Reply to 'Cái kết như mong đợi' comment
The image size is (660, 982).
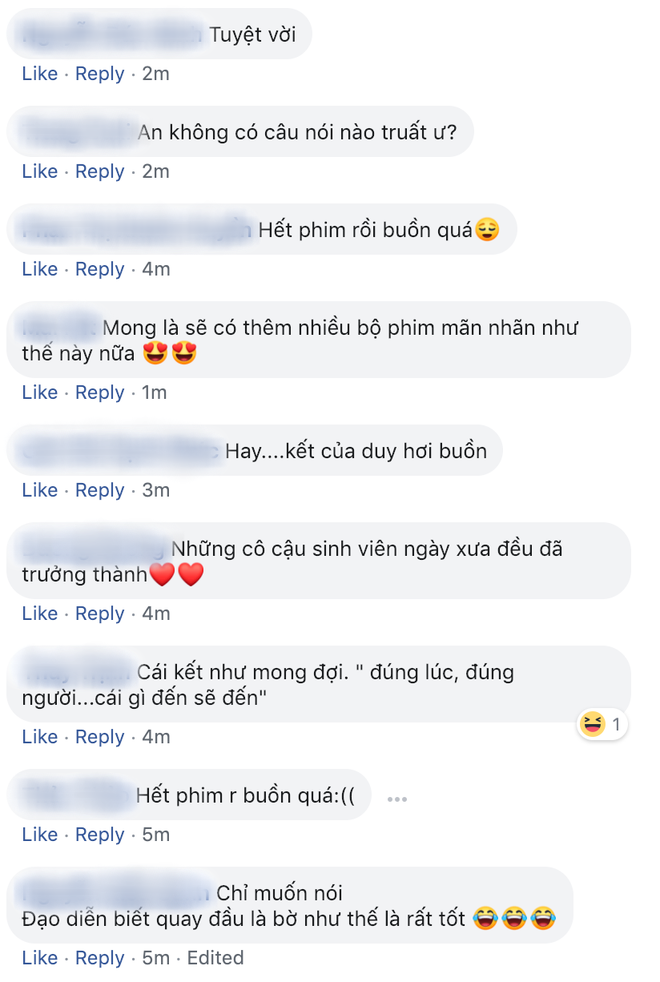point(100,737)
